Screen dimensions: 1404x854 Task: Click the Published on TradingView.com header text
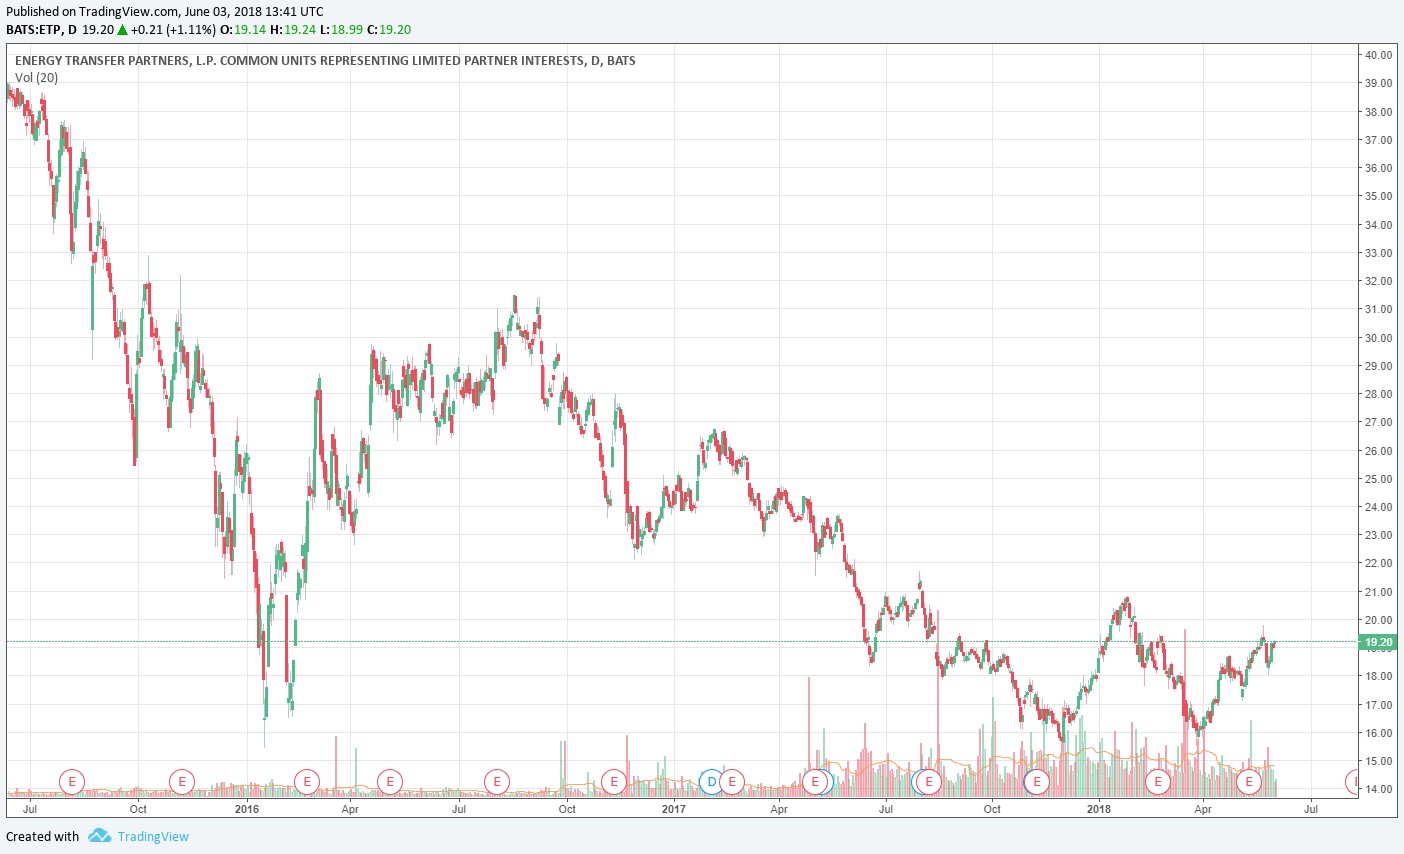[x=165, y=12]
